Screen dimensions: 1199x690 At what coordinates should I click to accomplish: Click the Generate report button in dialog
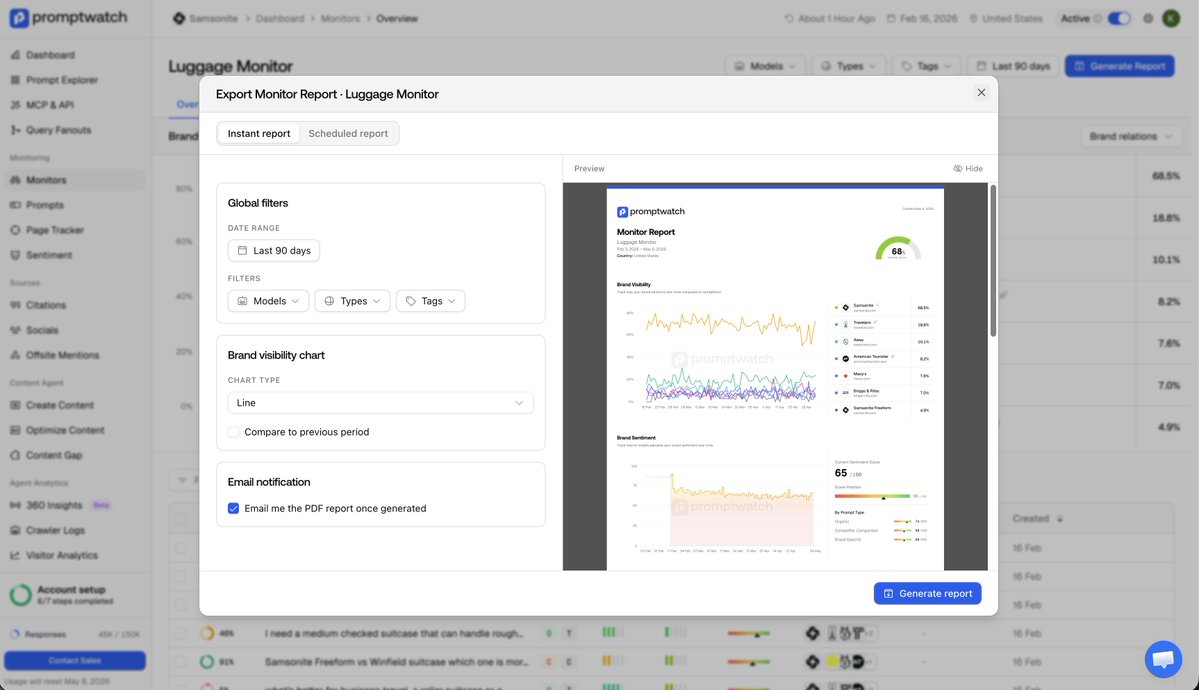[928, 594]
